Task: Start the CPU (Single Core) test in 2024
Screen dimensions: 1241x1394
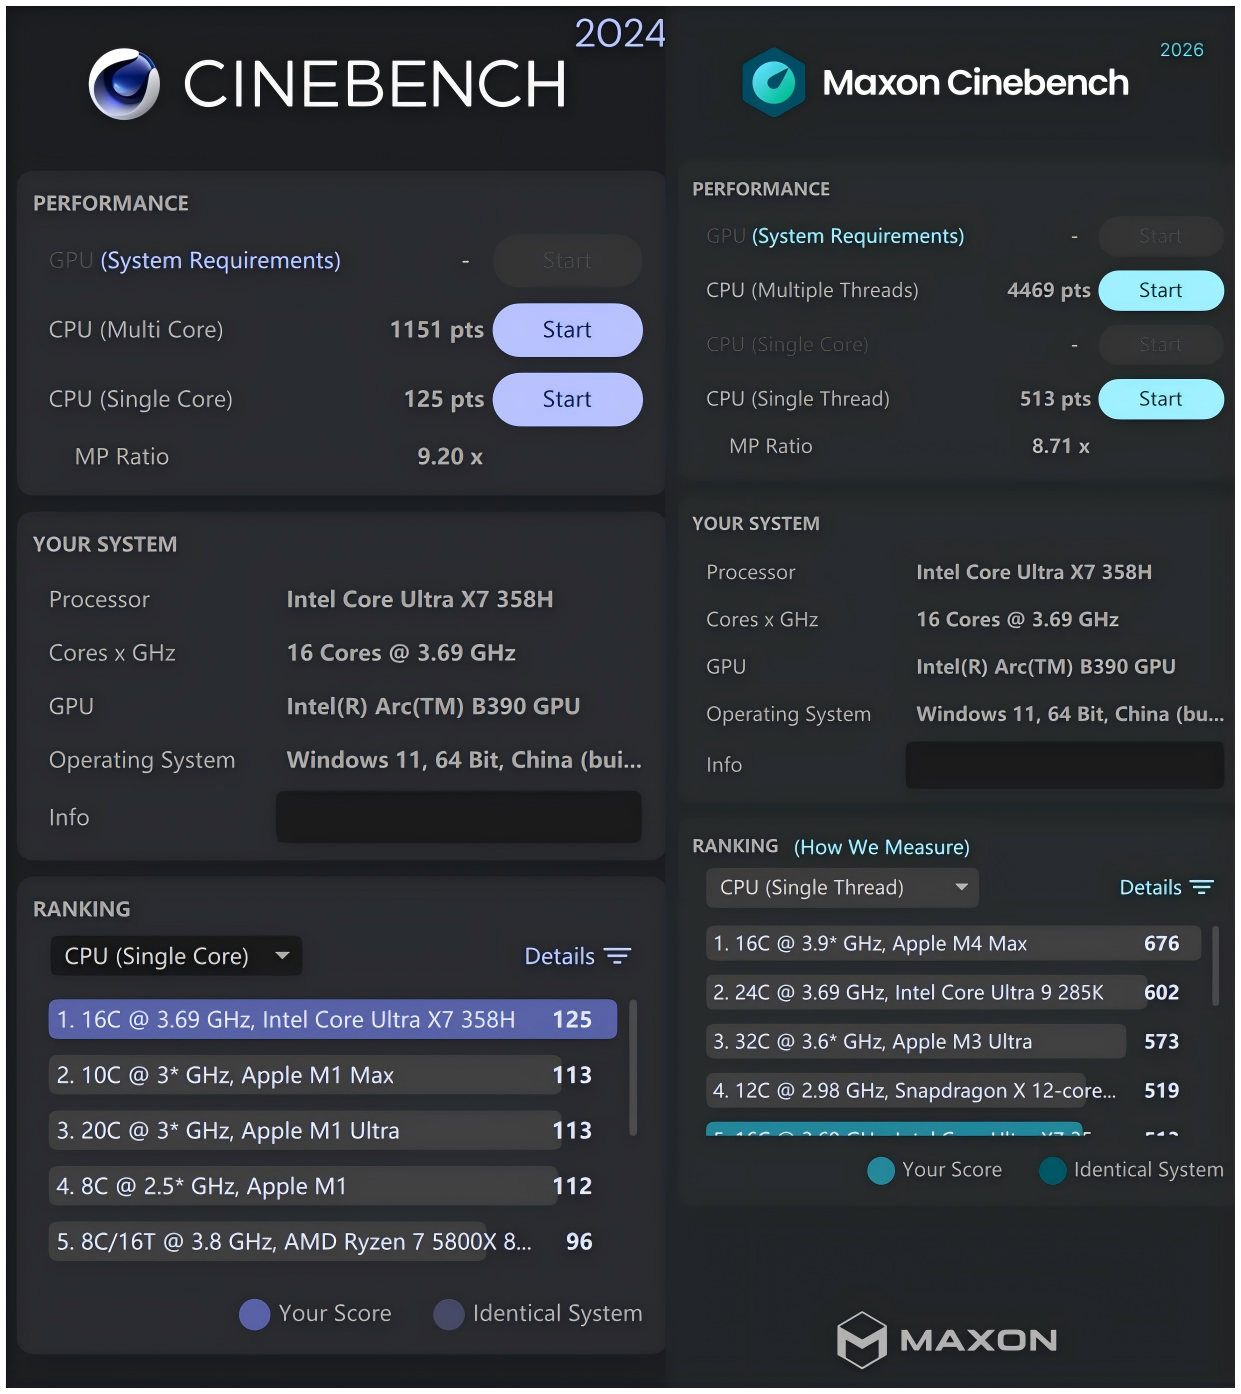Action: (567, 399)
